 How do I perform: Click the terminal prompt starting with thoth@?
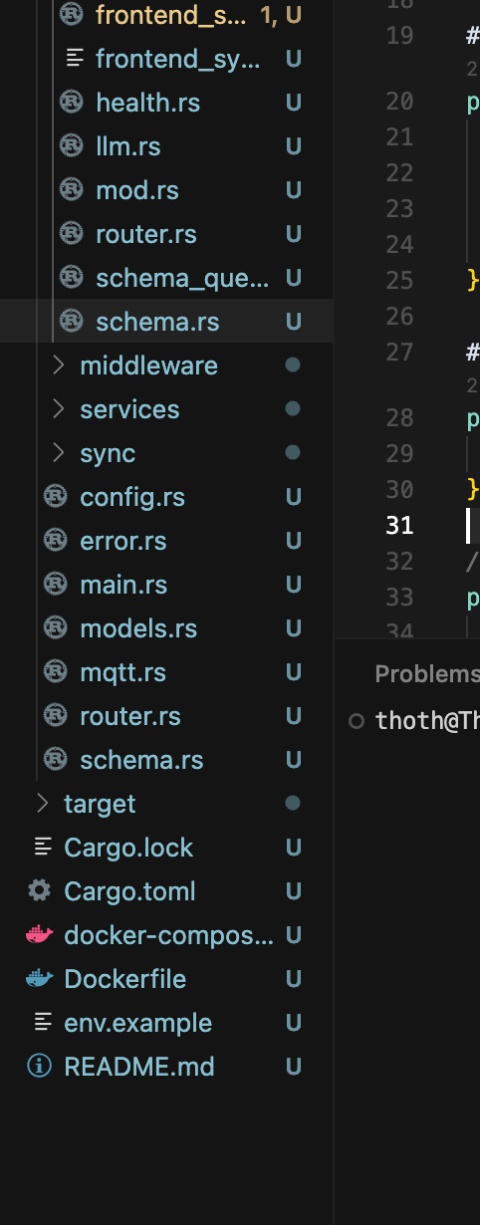[x=427, y=721]
